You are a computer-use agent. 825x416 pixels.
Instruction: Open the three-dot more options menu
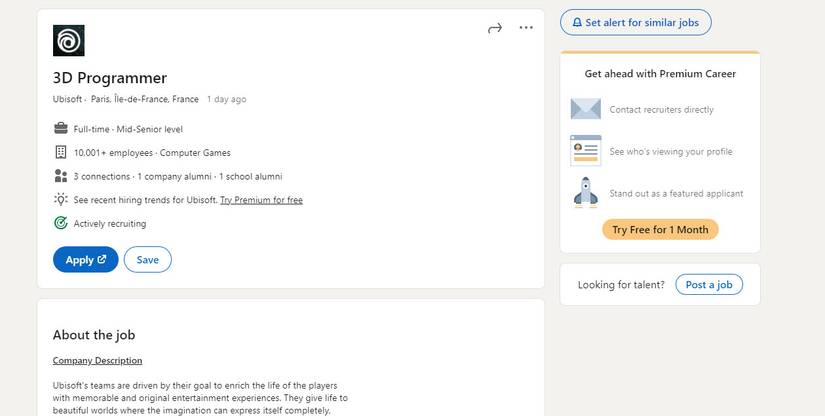point(526,27)
